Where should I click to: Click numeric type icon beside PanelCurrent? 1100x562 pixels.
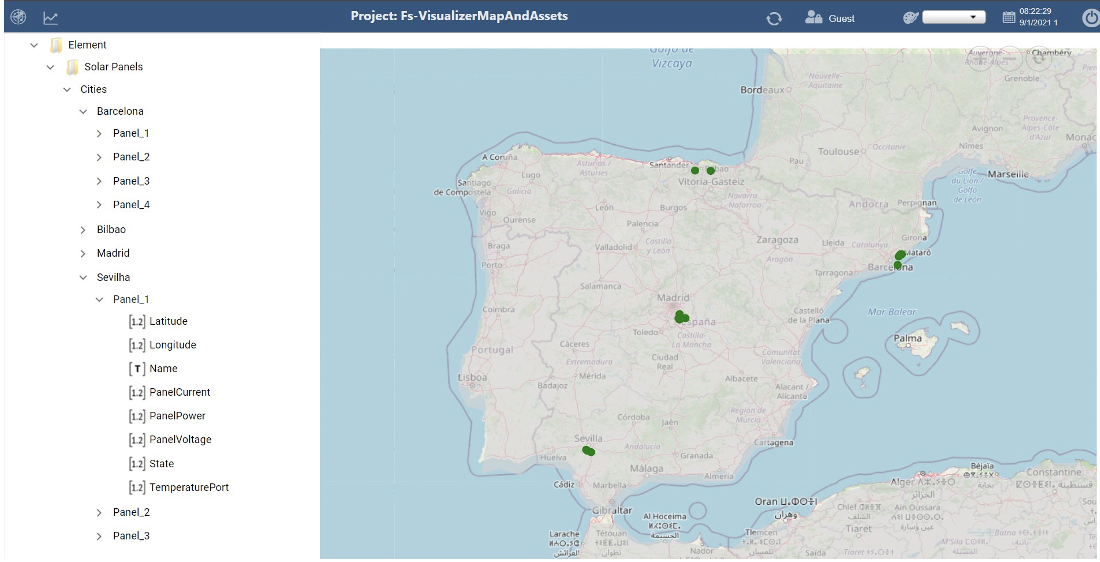click(x=137, y=392)
